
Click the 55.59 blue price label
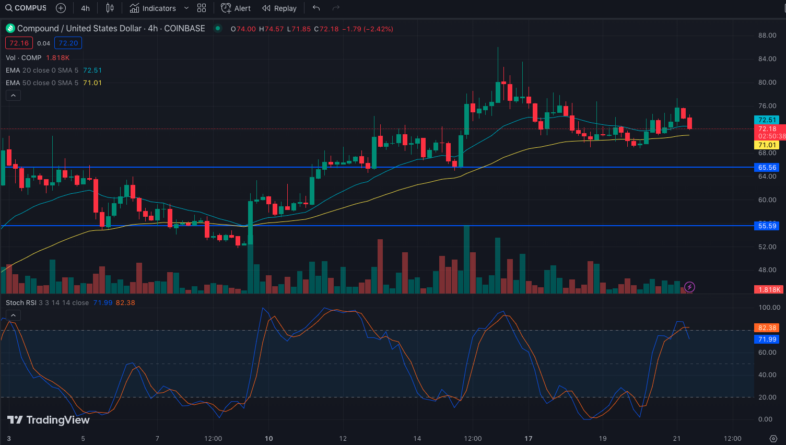tap(767, 226)
